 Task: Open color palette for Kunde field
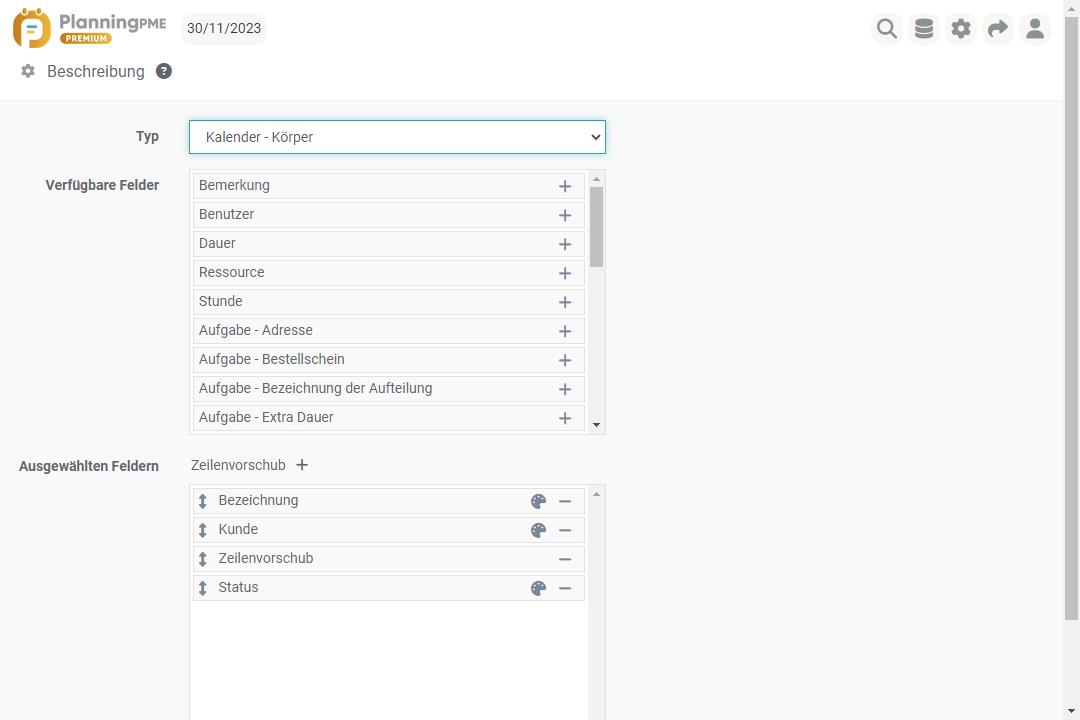point(539,530)
